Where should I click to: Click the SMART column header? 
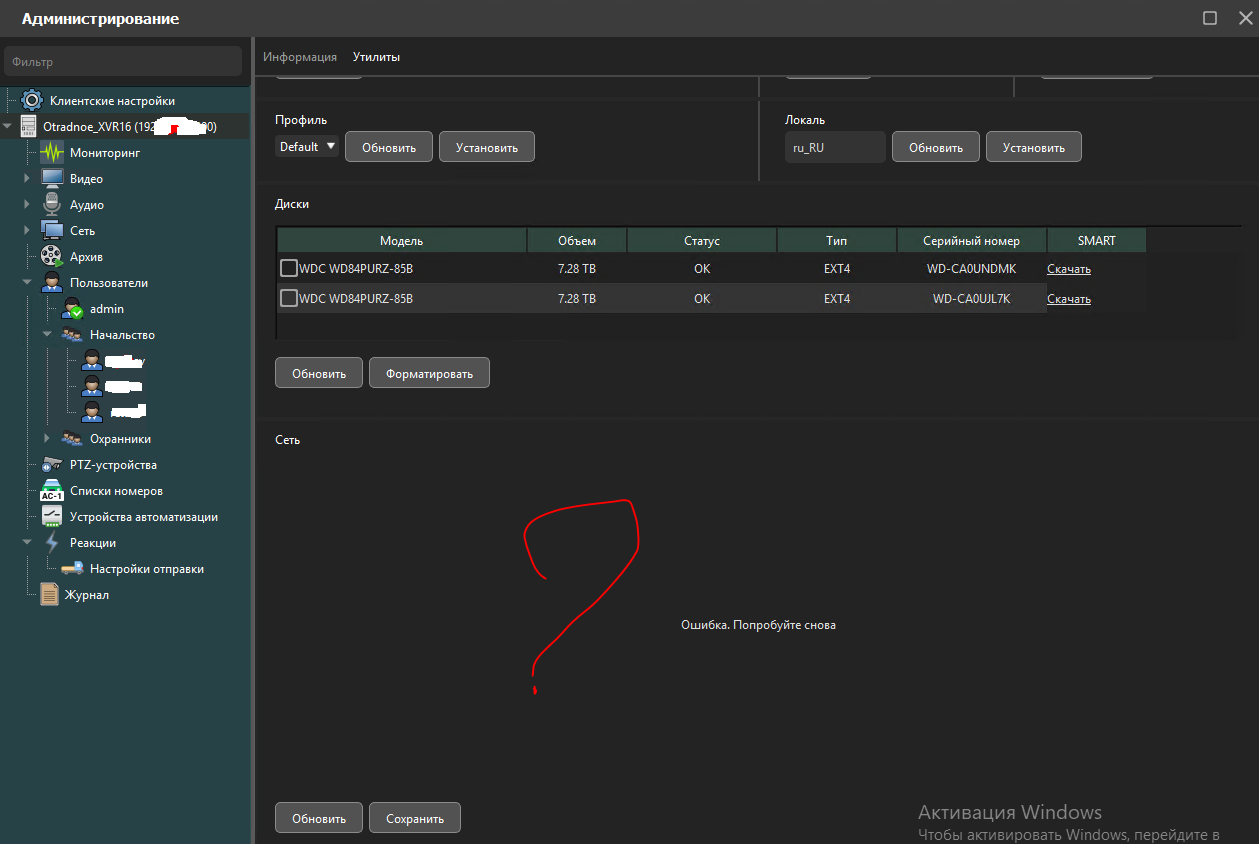1097,240
